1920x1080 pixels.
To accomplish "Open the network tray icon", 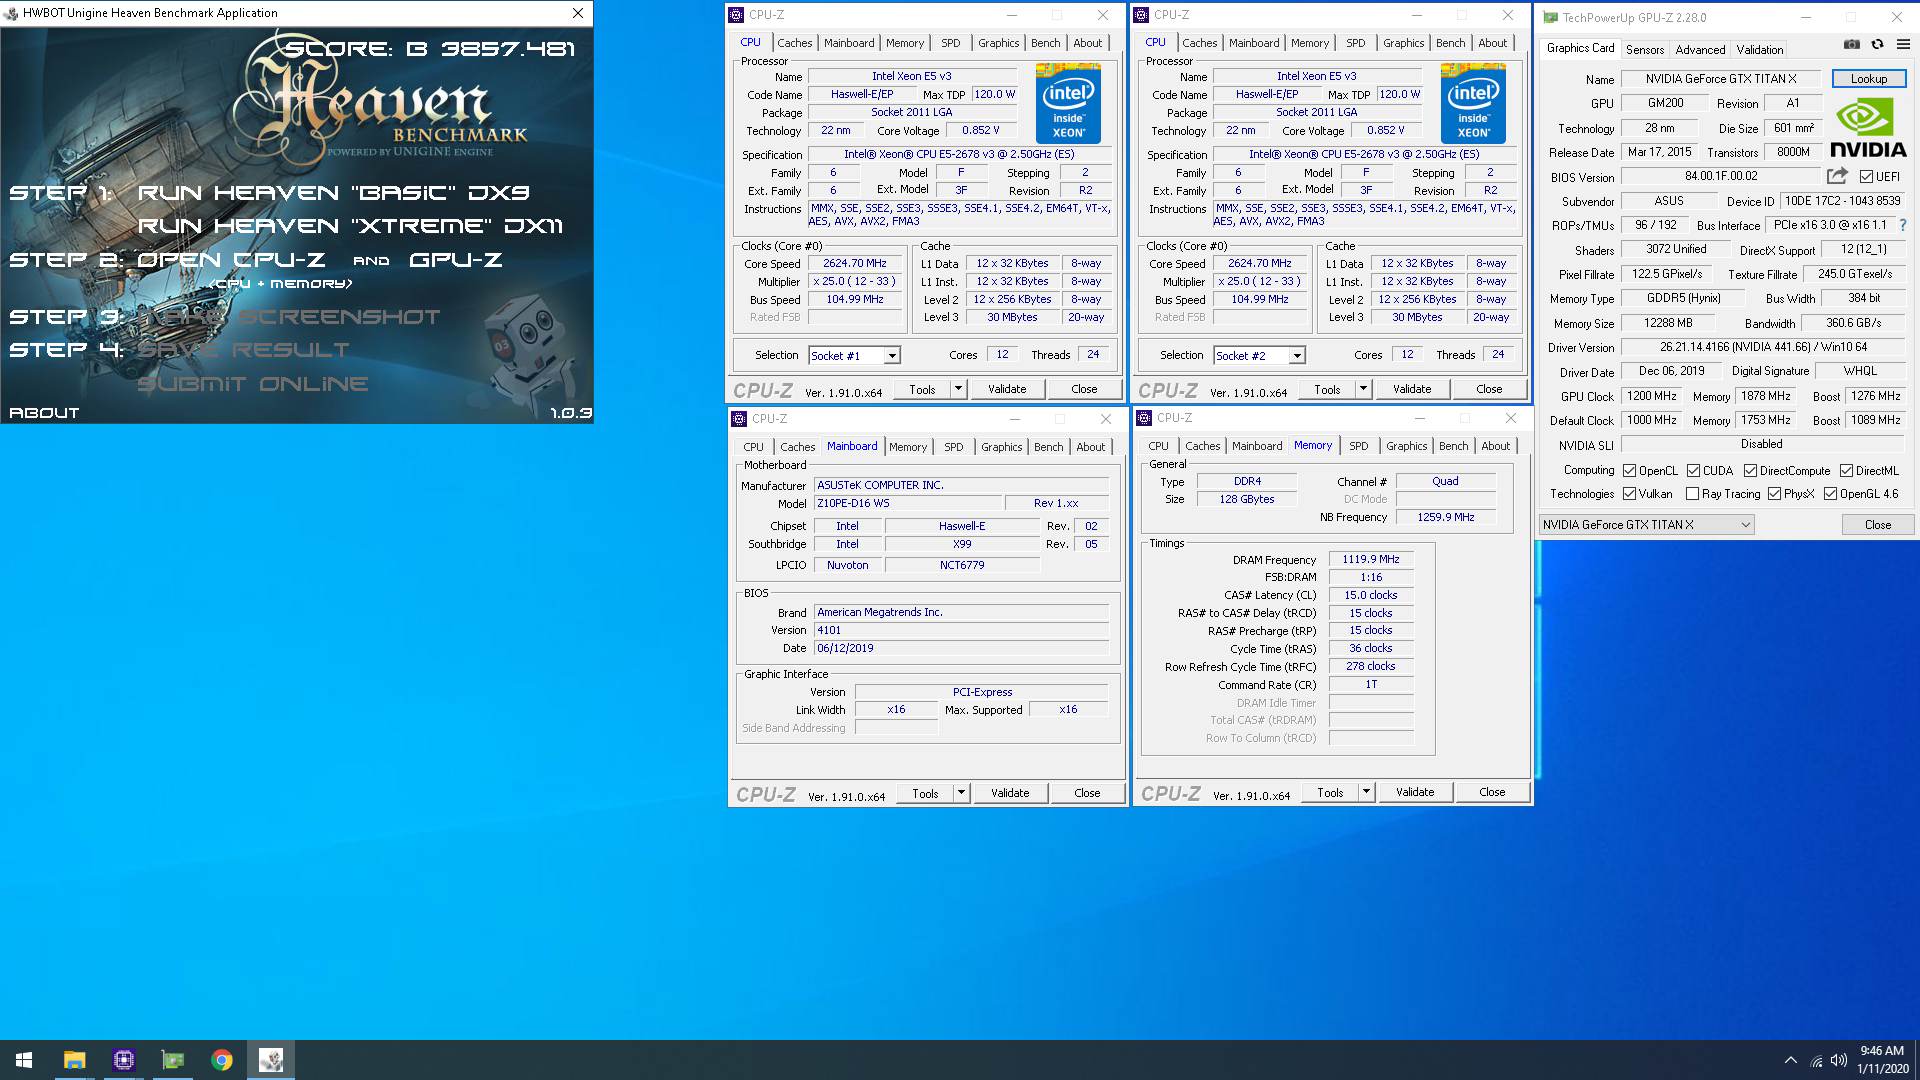I will click(1815, 1061).
